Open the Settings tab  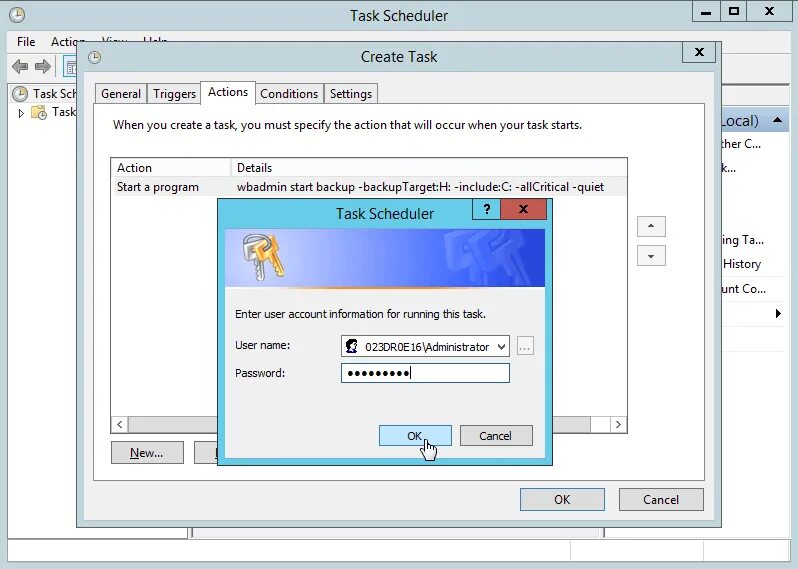point(351,94)
